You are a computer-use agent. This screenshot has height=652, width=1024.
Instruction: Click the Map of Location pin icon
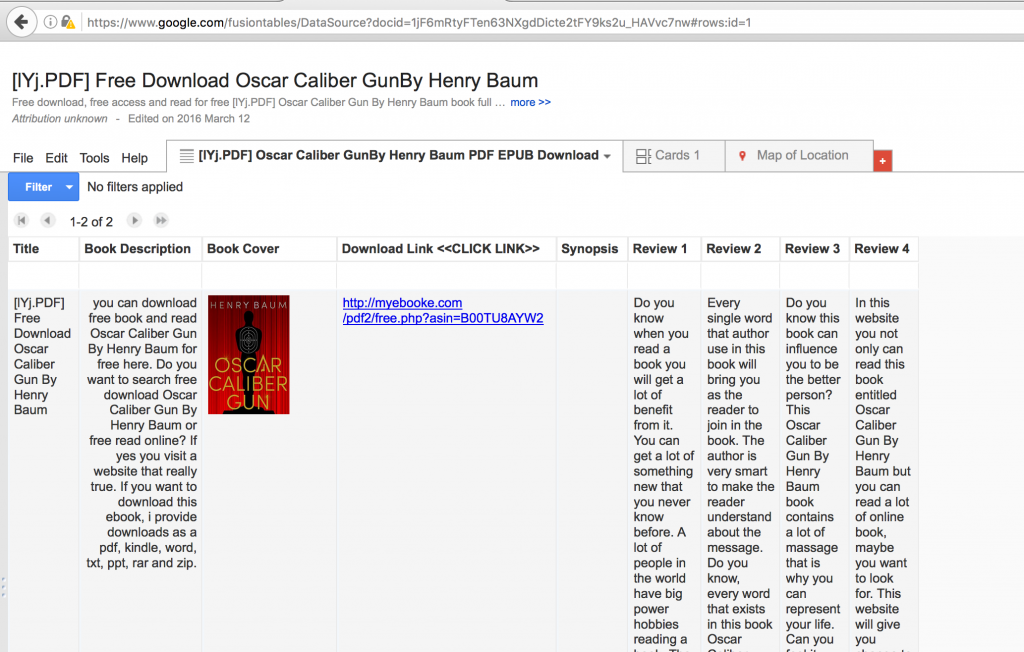tap(742, 156)
